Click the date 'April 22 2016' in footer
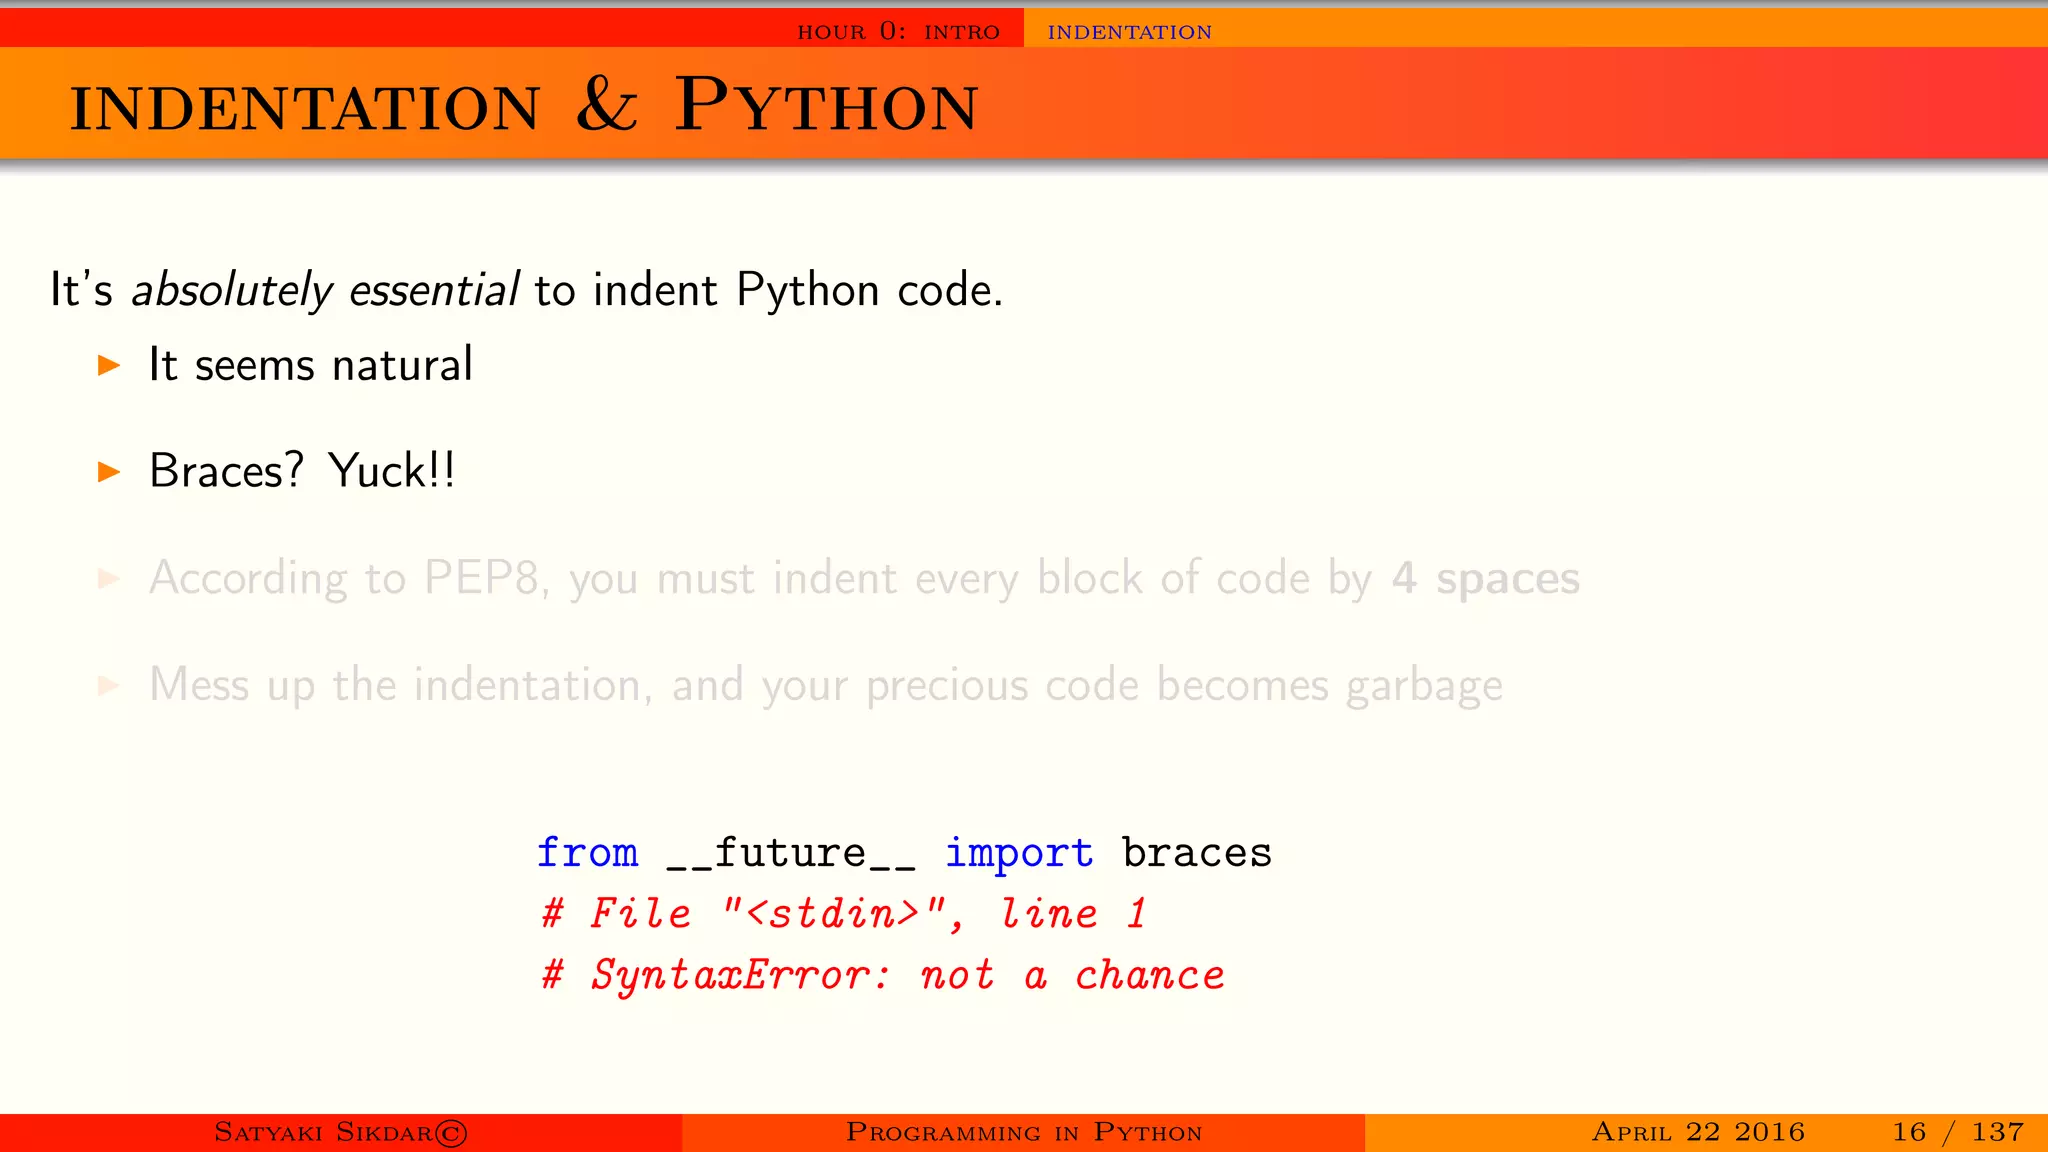Screen dimensions: 2048x1152 [1698, 1132]
